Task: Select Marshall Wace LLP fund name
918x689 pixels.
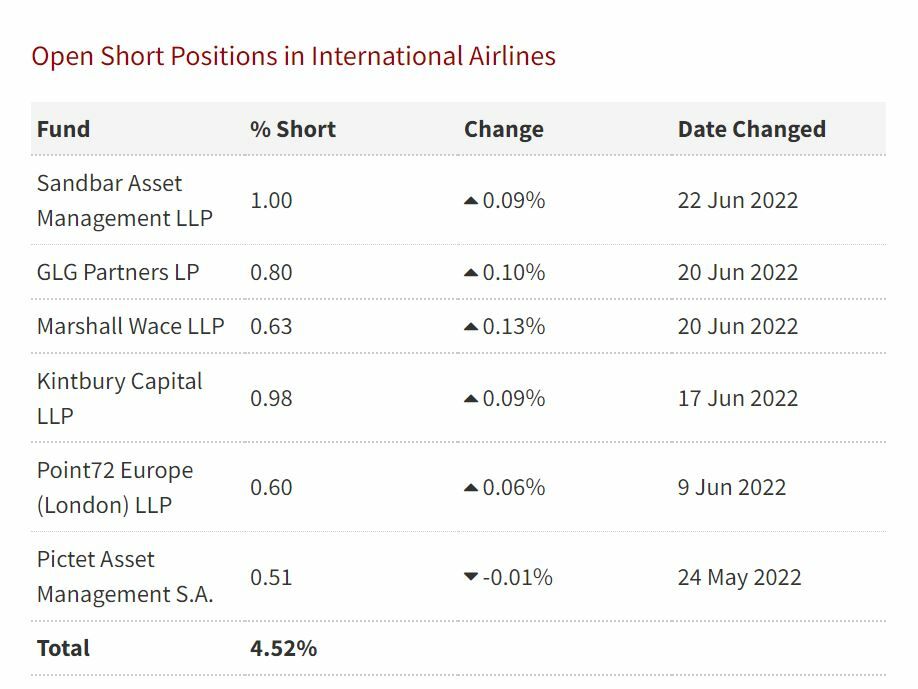Action: 130,326
